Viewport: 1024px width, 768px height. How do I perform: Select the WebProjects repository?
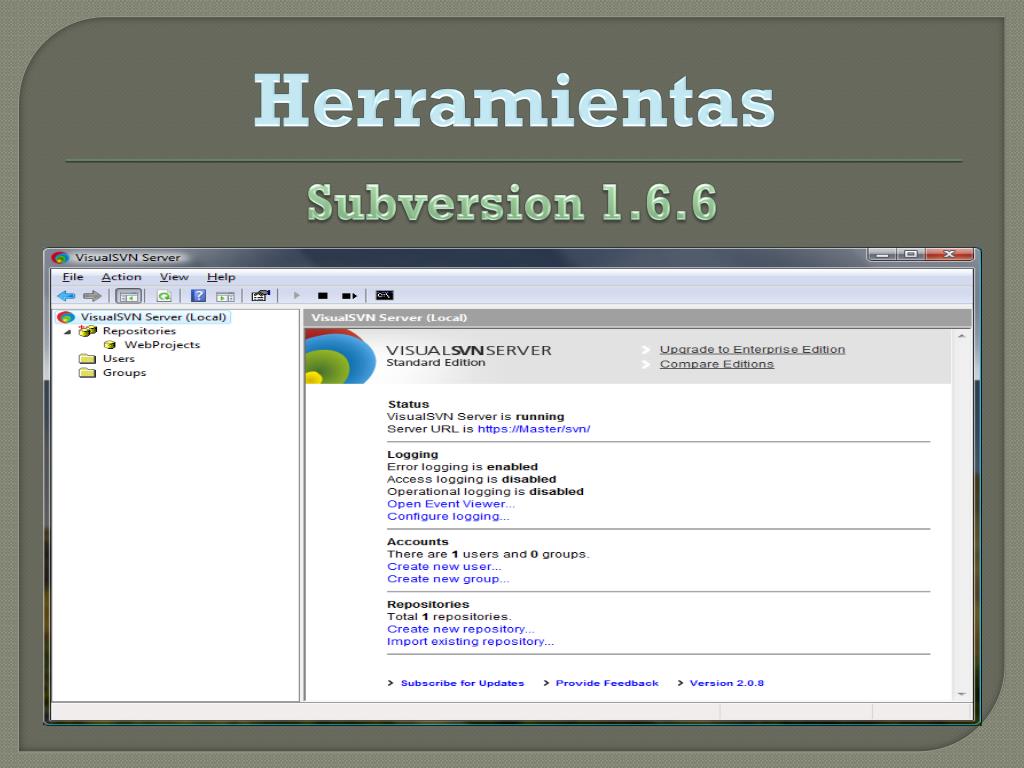click(162, 345)
